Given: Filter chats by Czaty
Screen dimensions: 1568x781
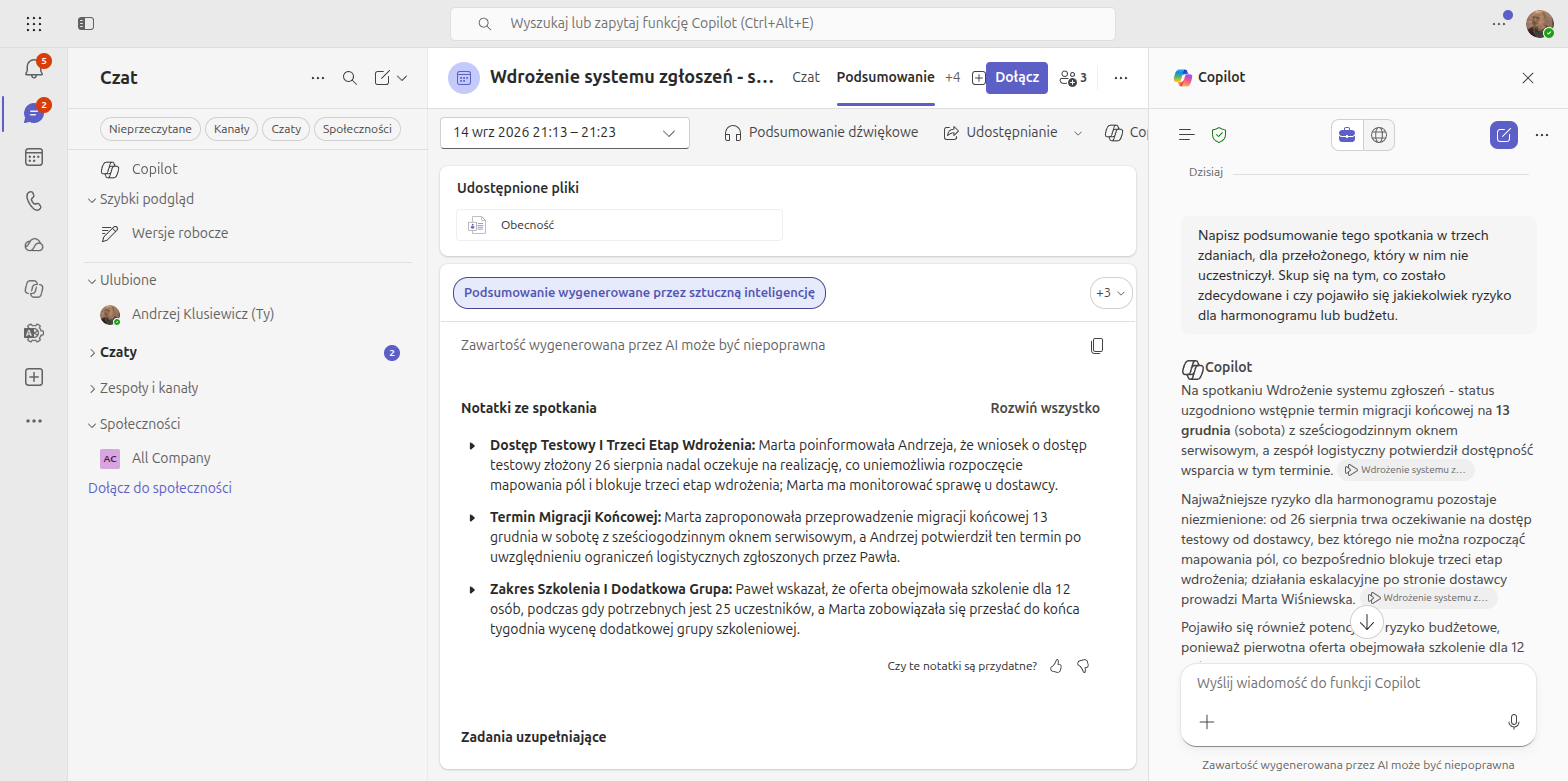Looking at the screenshot, I should point(286,129).
